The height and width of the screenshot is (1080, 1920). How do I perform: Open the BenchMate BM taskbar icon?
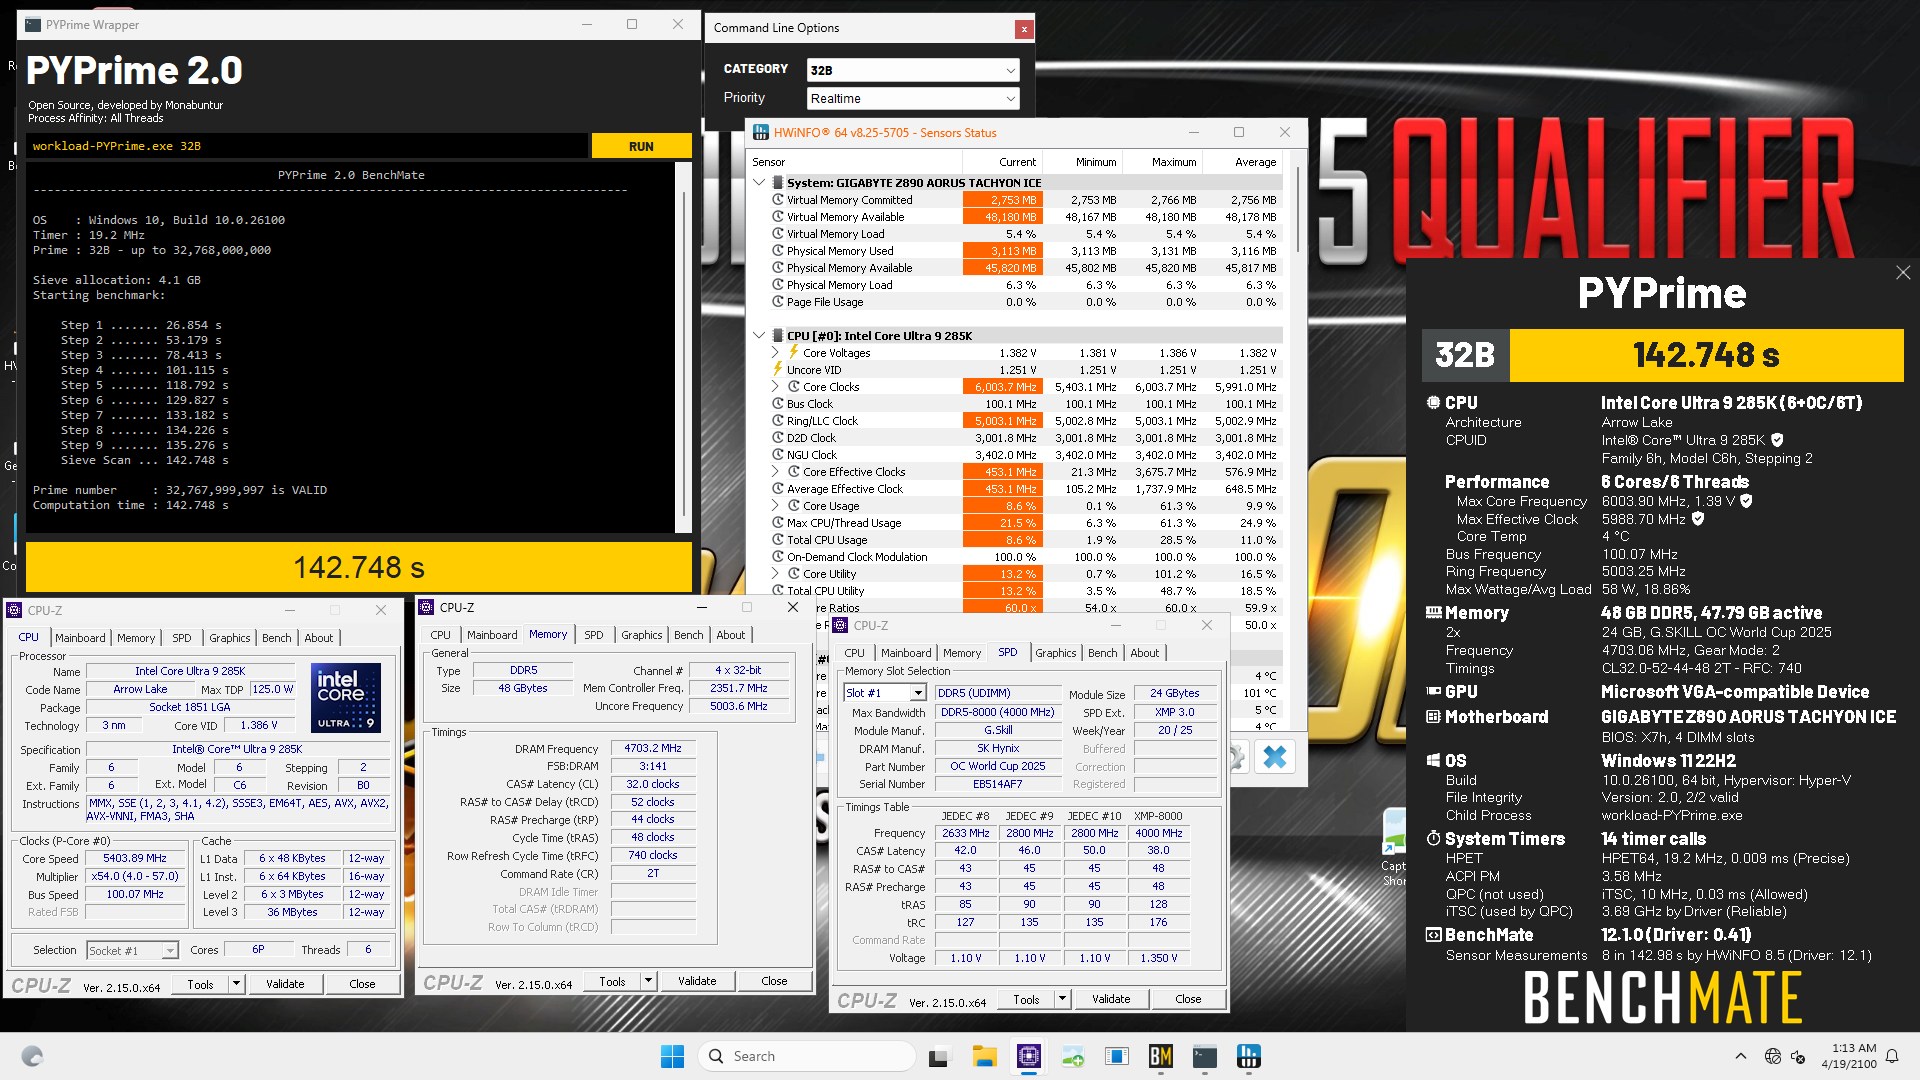[x=1160, y=1056]
